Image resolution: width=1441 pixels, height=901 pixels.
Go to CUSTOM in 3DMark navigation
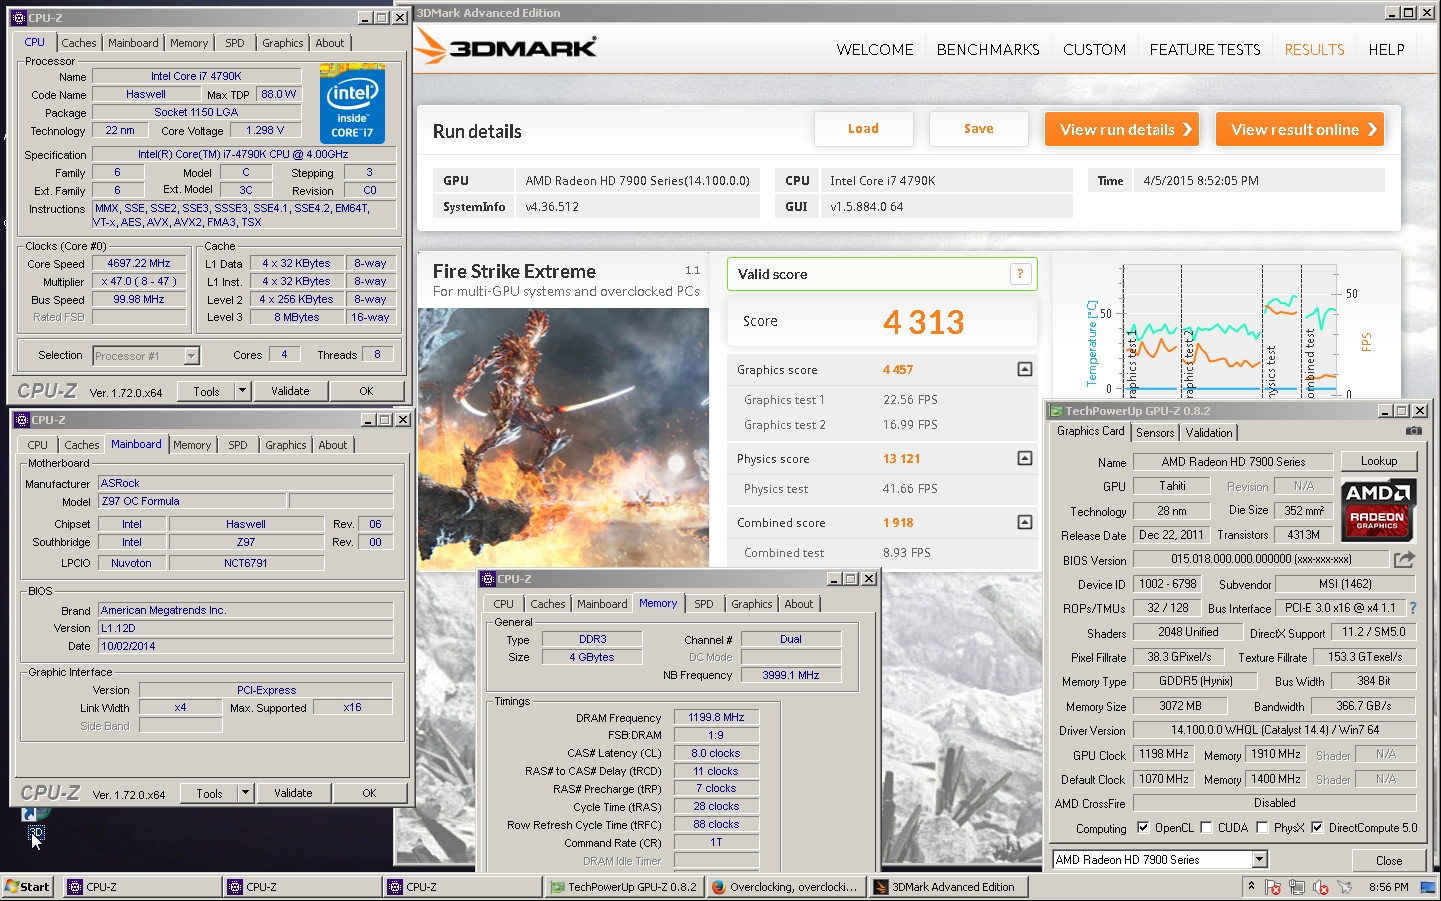(x=1094, y=49)
